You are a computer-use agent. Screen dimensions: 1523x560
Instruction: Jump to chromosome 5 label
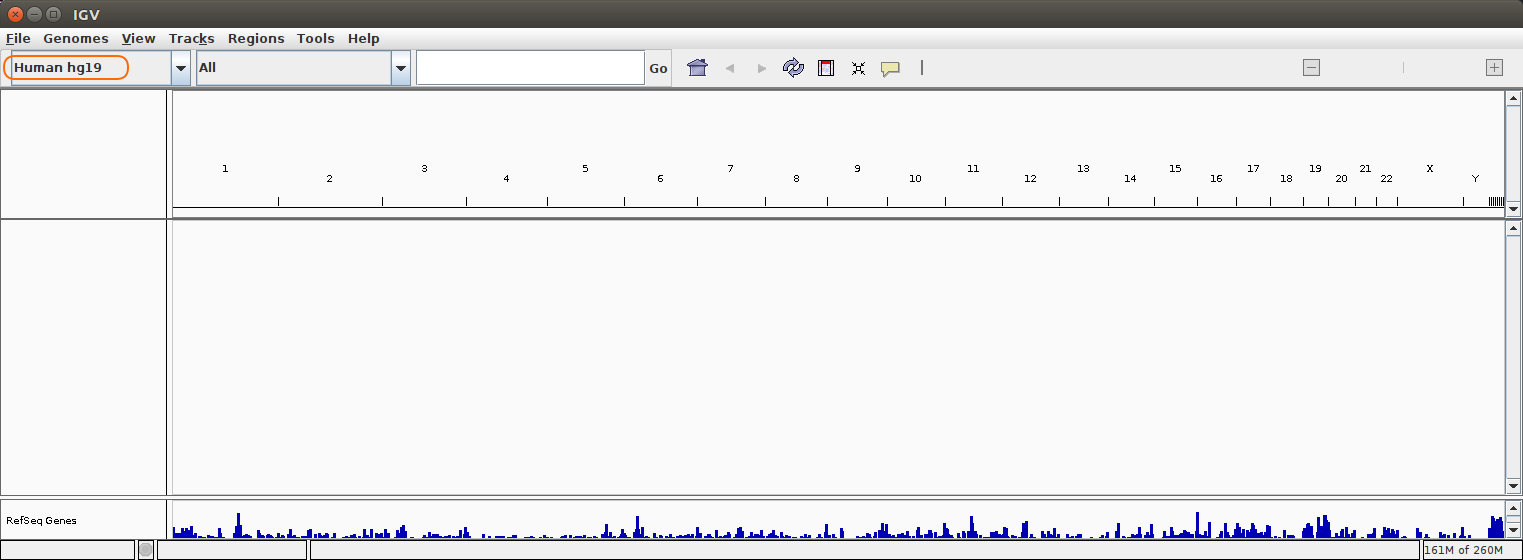[x=585, y=169]
